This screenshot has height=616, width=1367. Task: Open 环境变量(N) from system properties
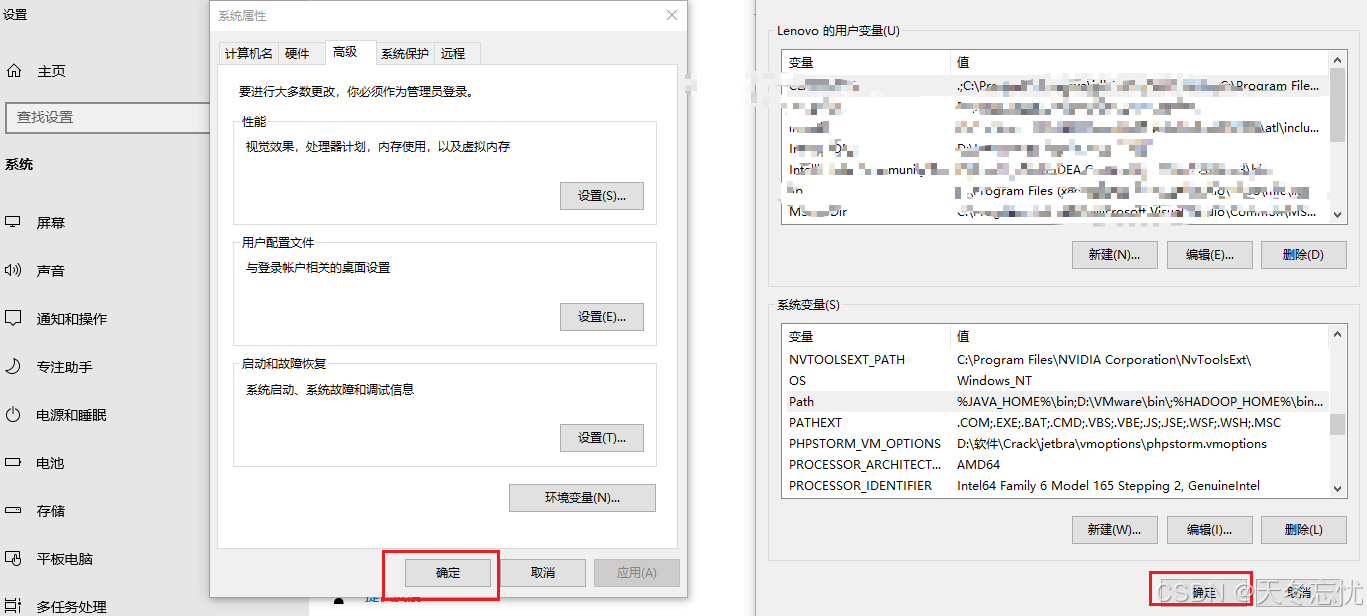pos(582,497)
